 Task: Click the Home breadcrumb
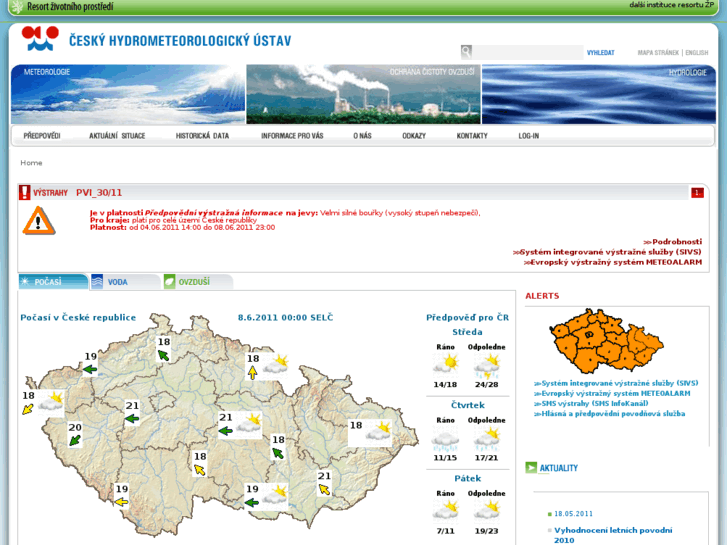tap(31, 163)
